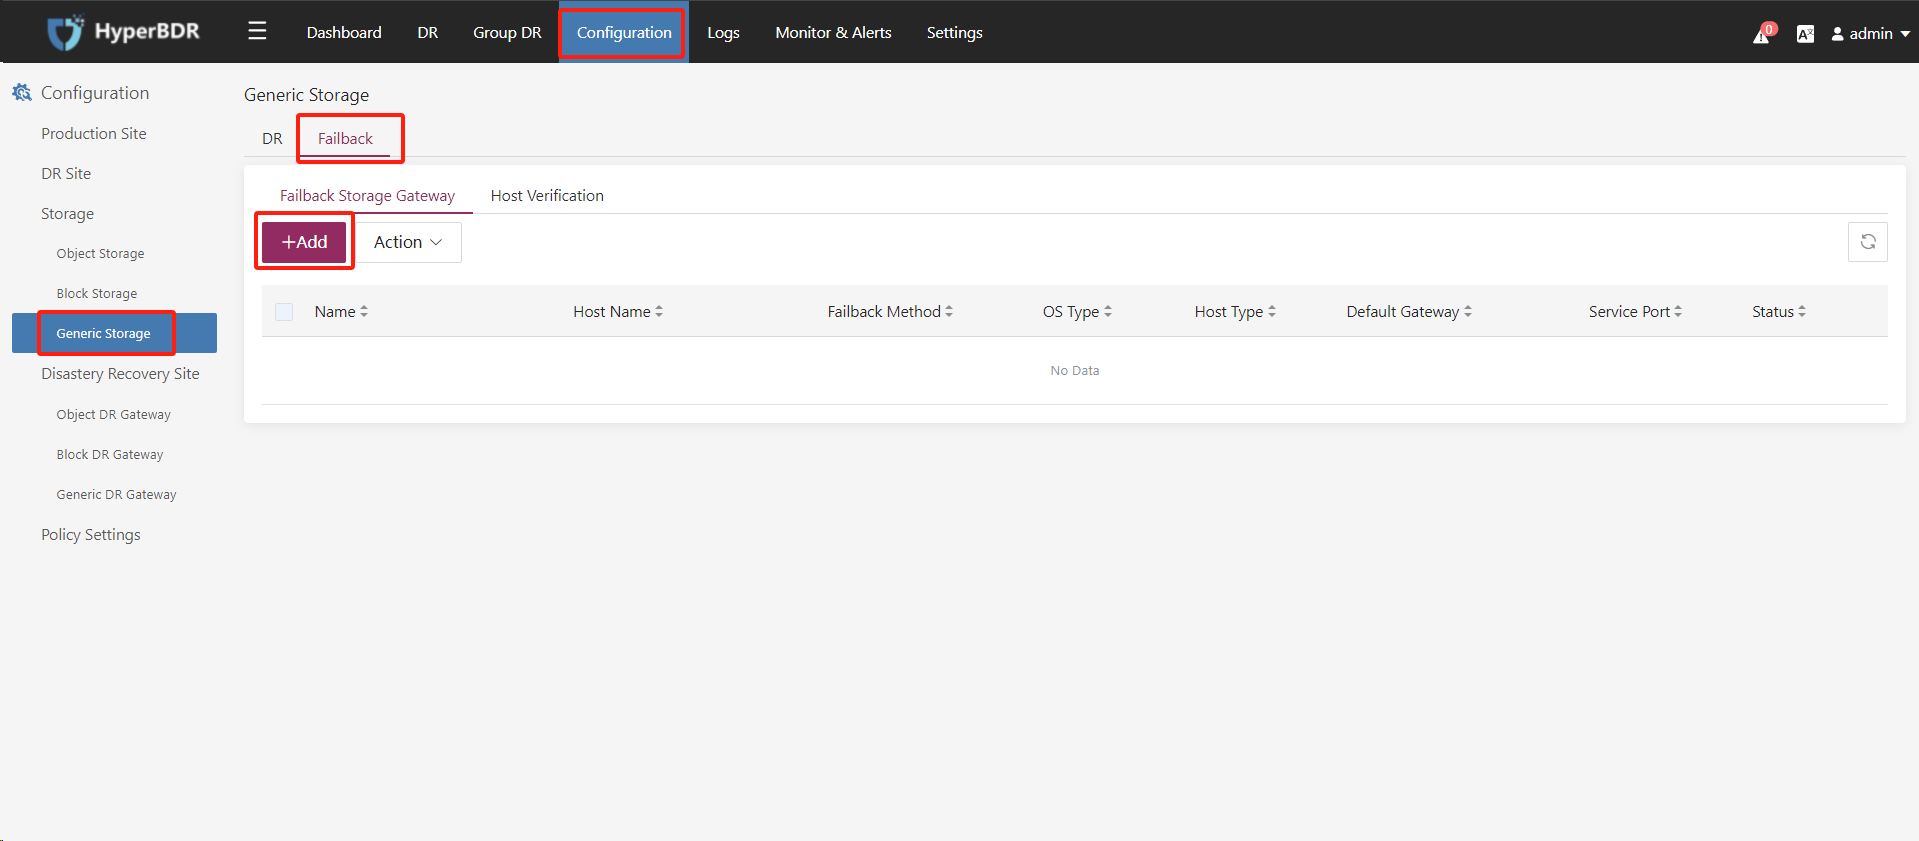Open the Dashboard menu
The image size is (1919, 841).
[344, 32]
